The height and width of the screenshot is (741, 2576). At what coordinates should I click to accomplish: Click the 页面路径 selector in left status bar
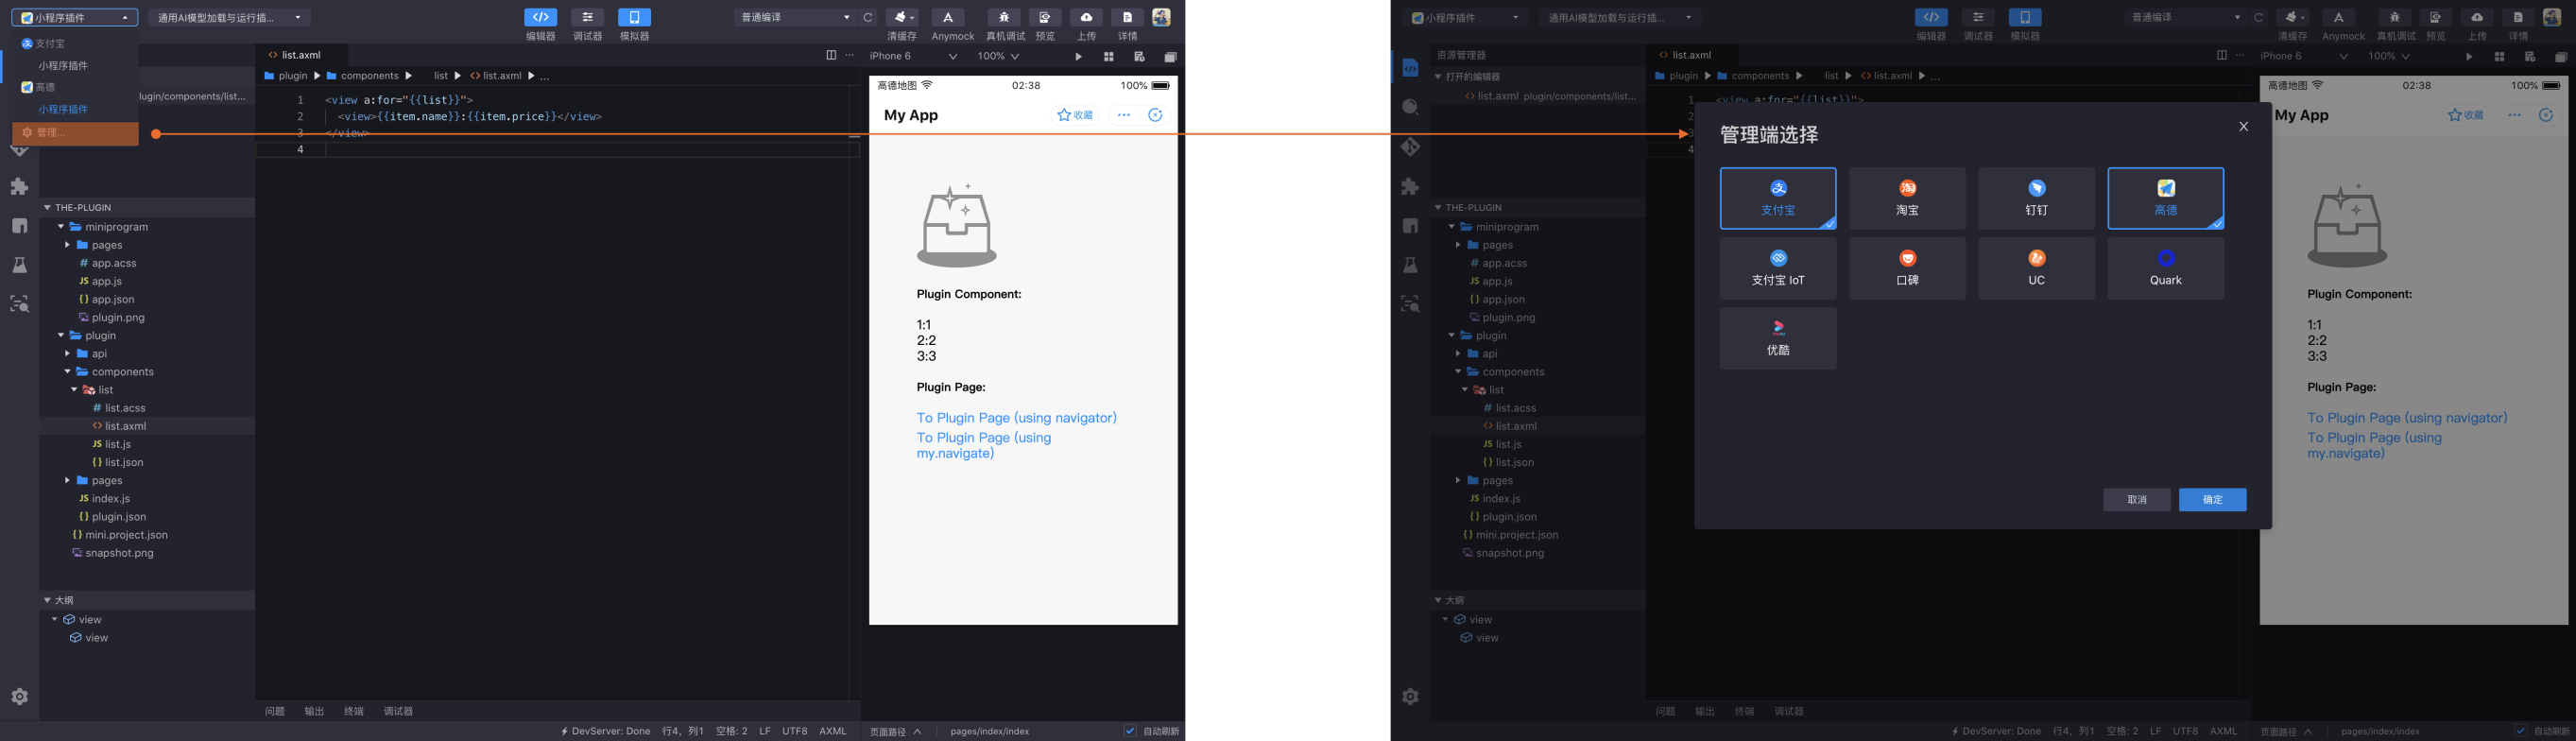click(x=895, y=731)
